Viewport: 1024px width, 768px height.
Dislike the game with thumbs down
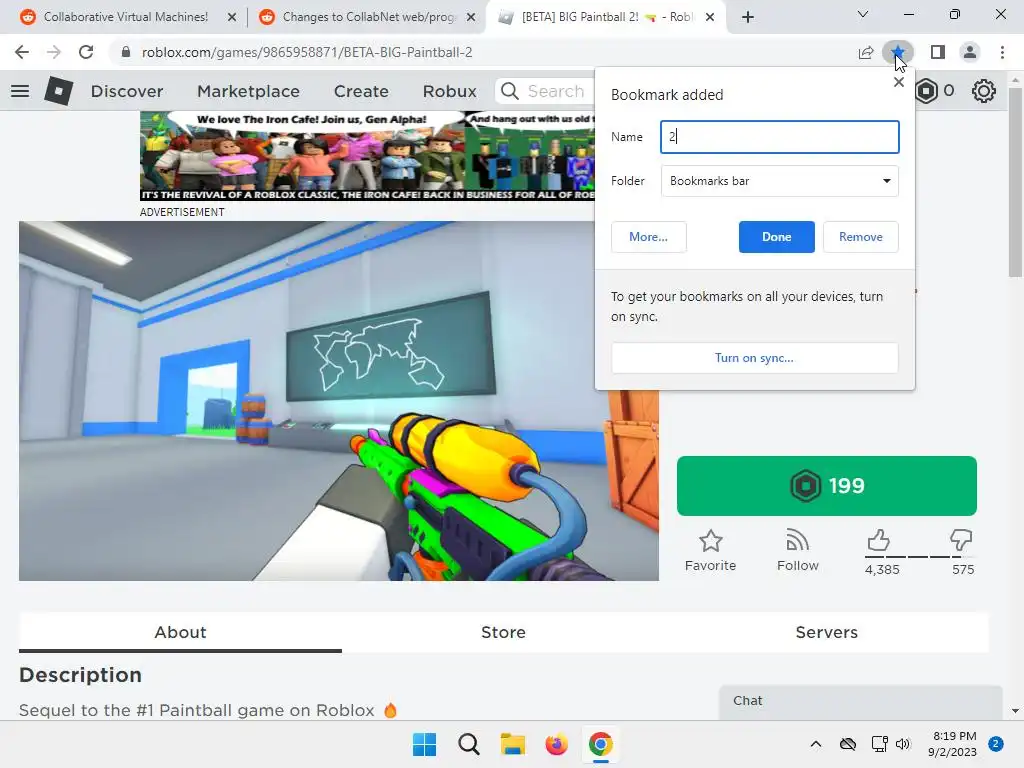[x=961, y=540]
